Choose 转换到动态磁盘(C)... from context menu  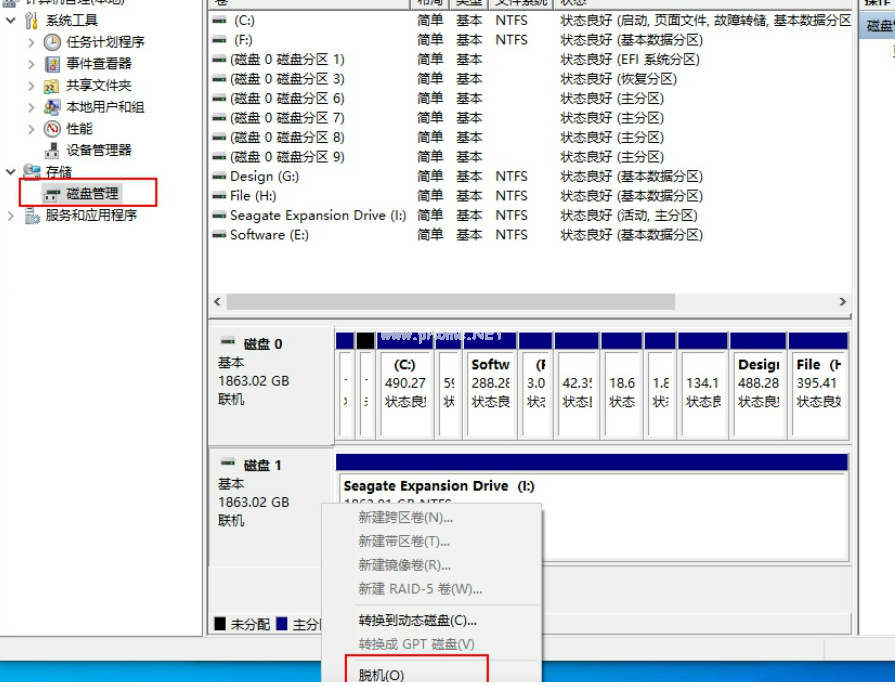[x=417, y=621]
